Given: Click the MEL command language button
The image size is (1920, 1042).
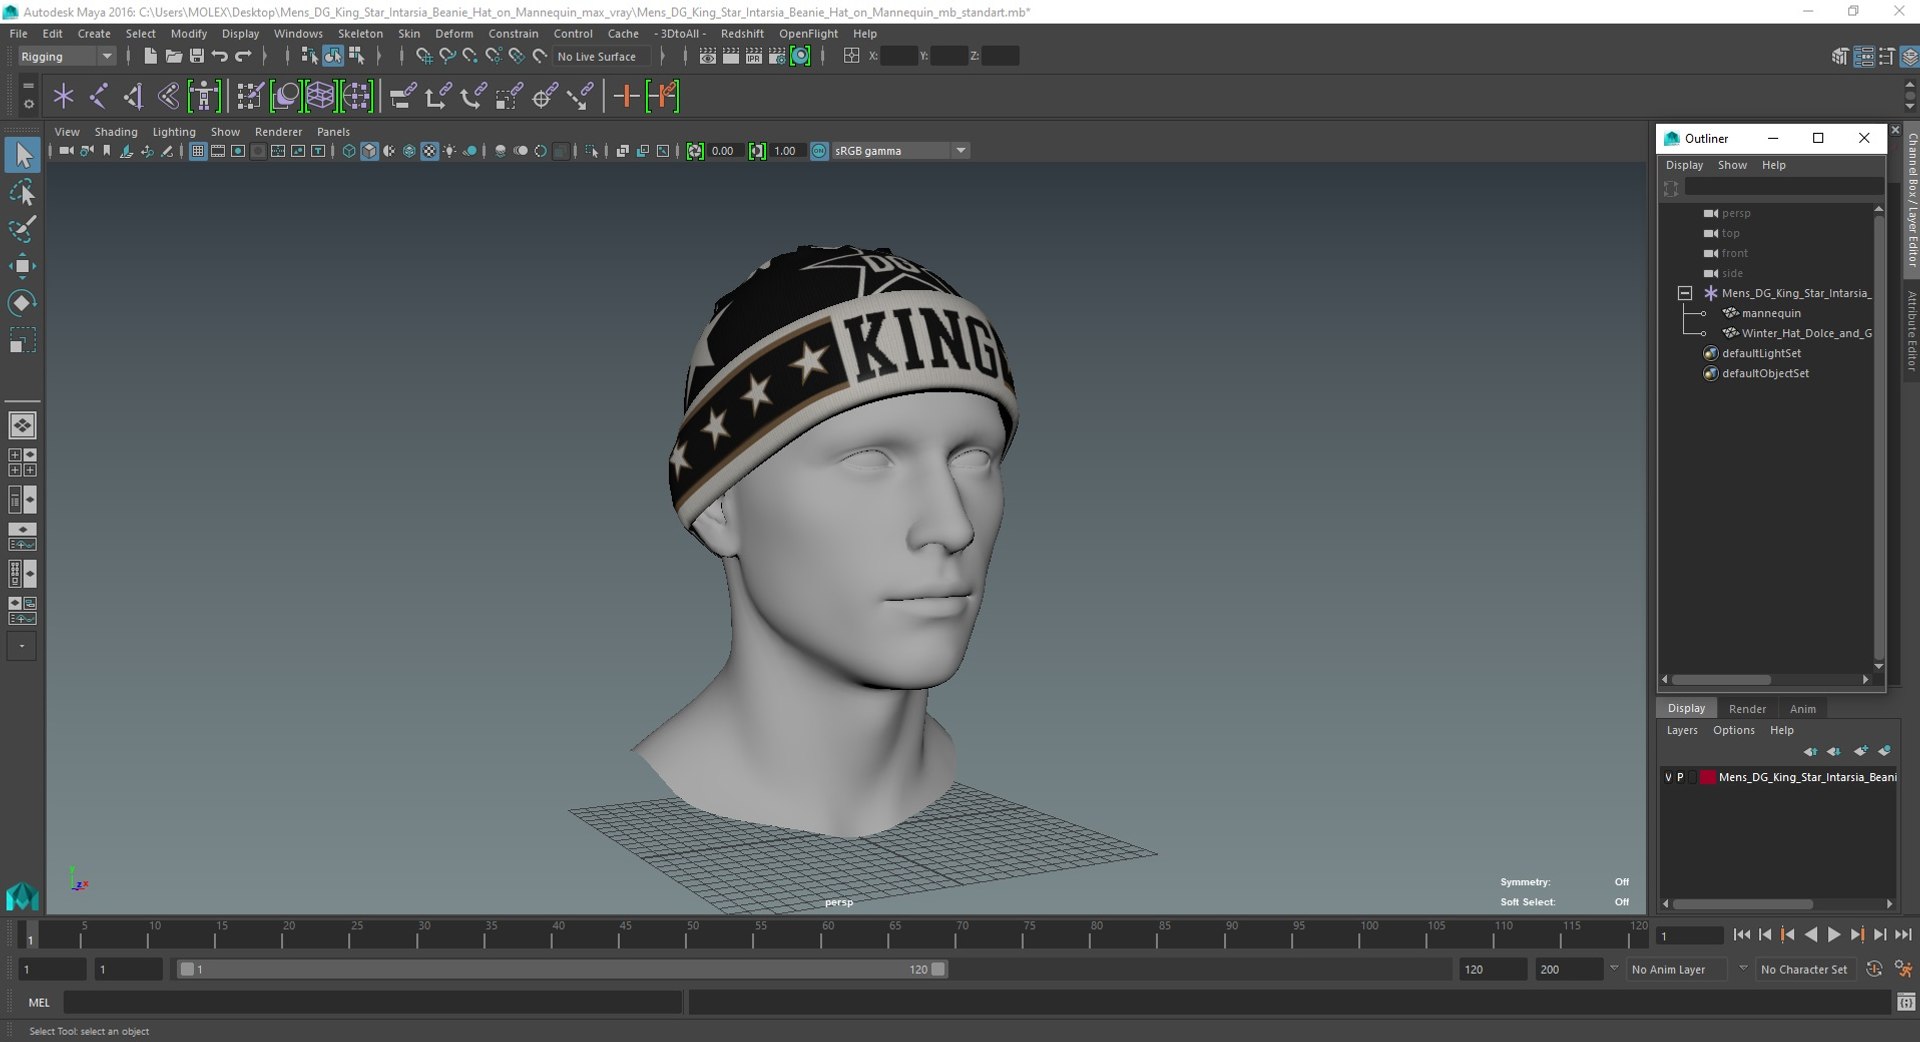Looking at the screenshot, I should [39, 1002].
